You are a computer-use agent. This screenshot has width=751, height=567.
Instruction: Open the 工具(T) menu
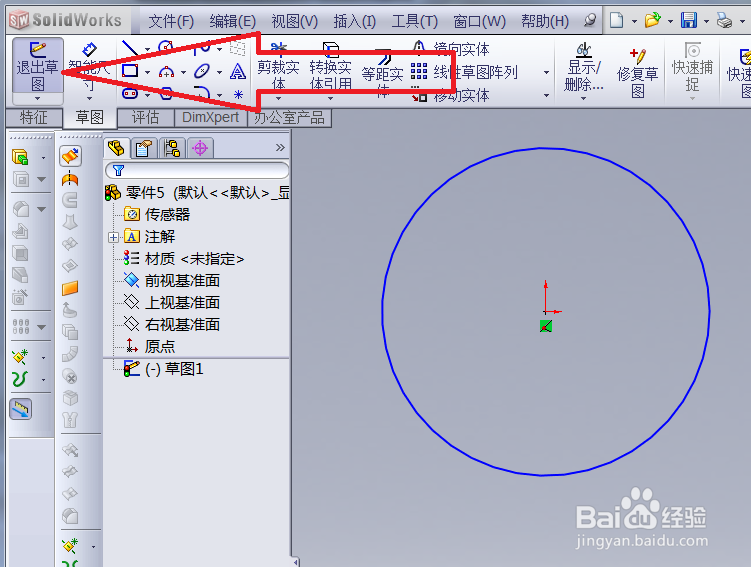point(415,21)
